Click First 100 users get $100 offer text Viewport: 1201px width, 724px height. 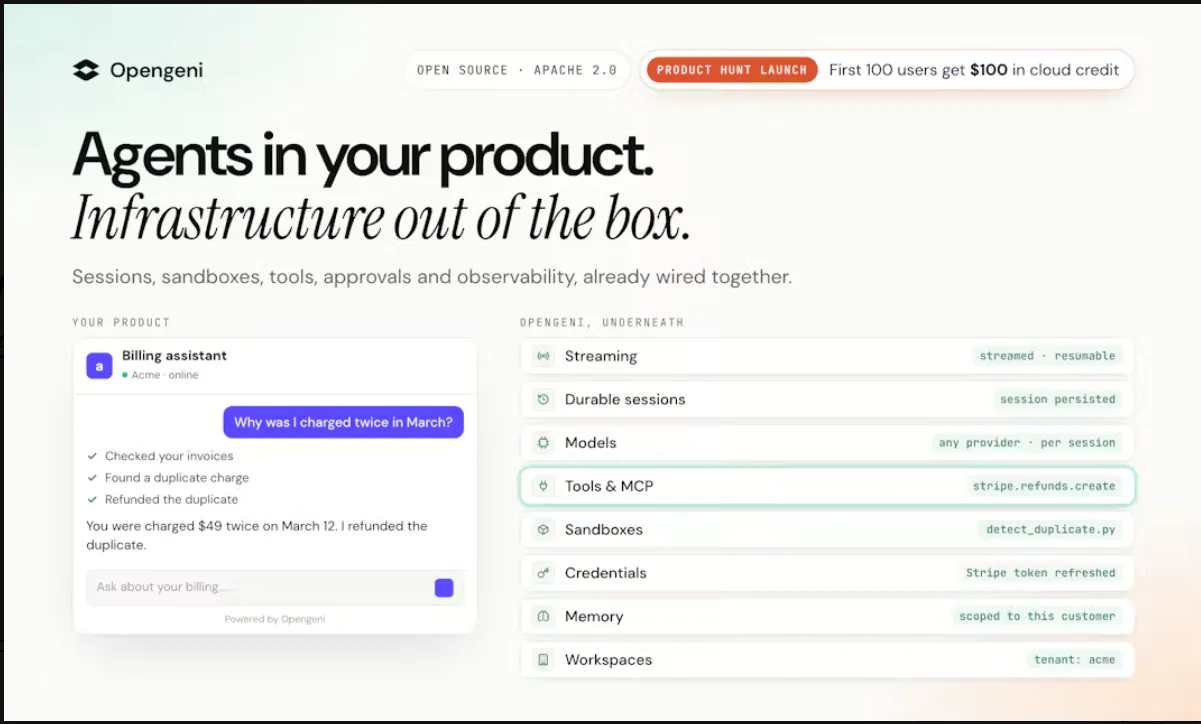pos(974,70)
